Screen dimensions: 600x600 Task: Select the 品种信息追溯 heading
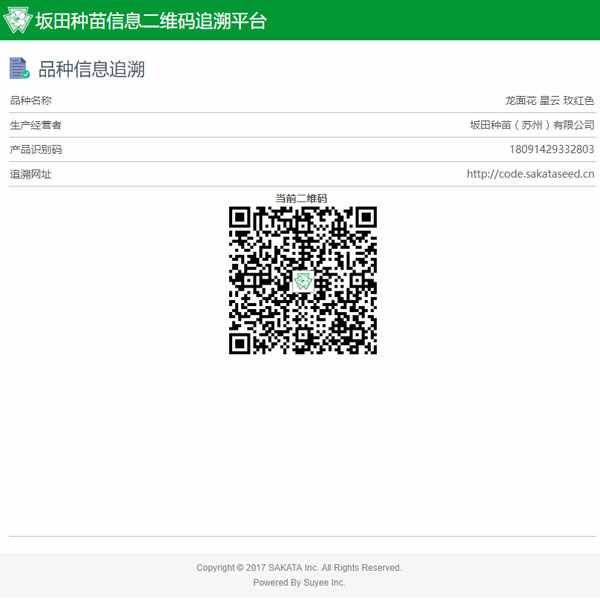(x=91, y=69)
